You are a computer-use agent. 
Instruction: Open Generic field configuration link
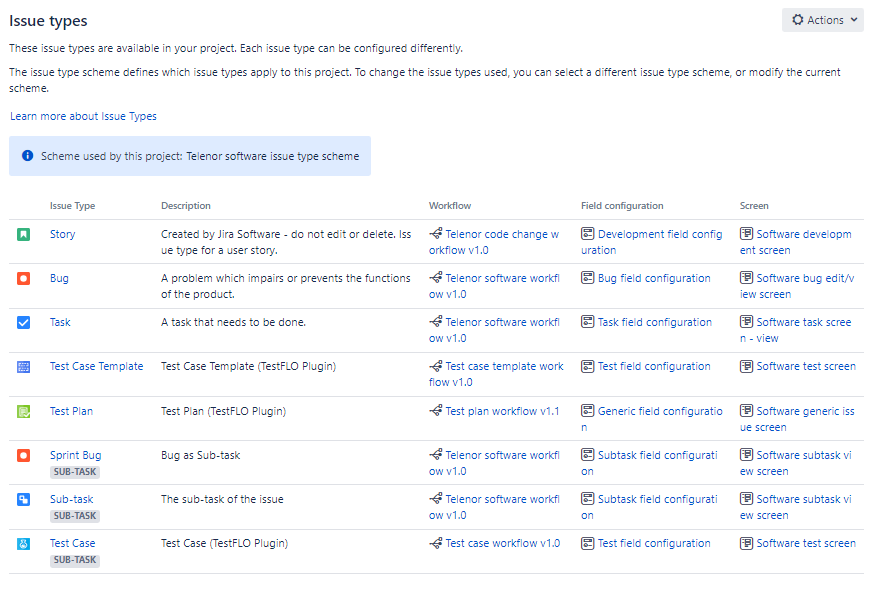click(x=659, y=411)
